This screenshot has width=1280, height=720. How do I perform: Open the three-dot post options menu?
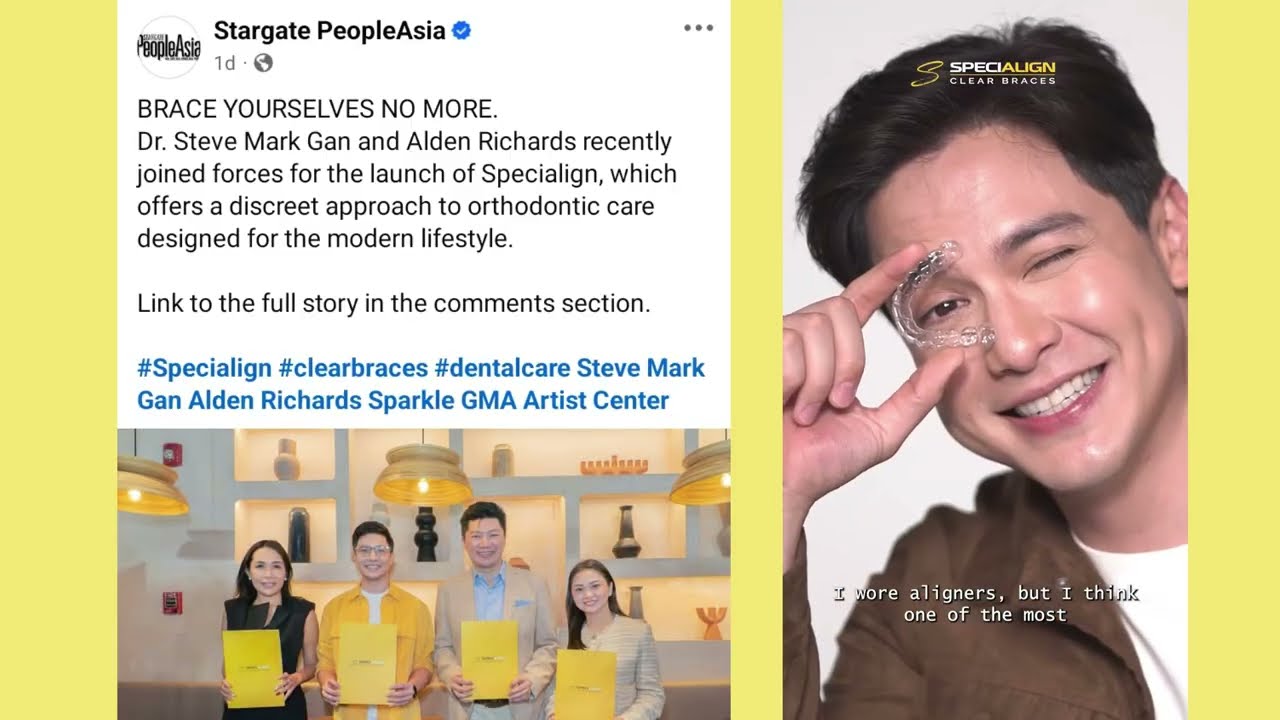(698, 28)
